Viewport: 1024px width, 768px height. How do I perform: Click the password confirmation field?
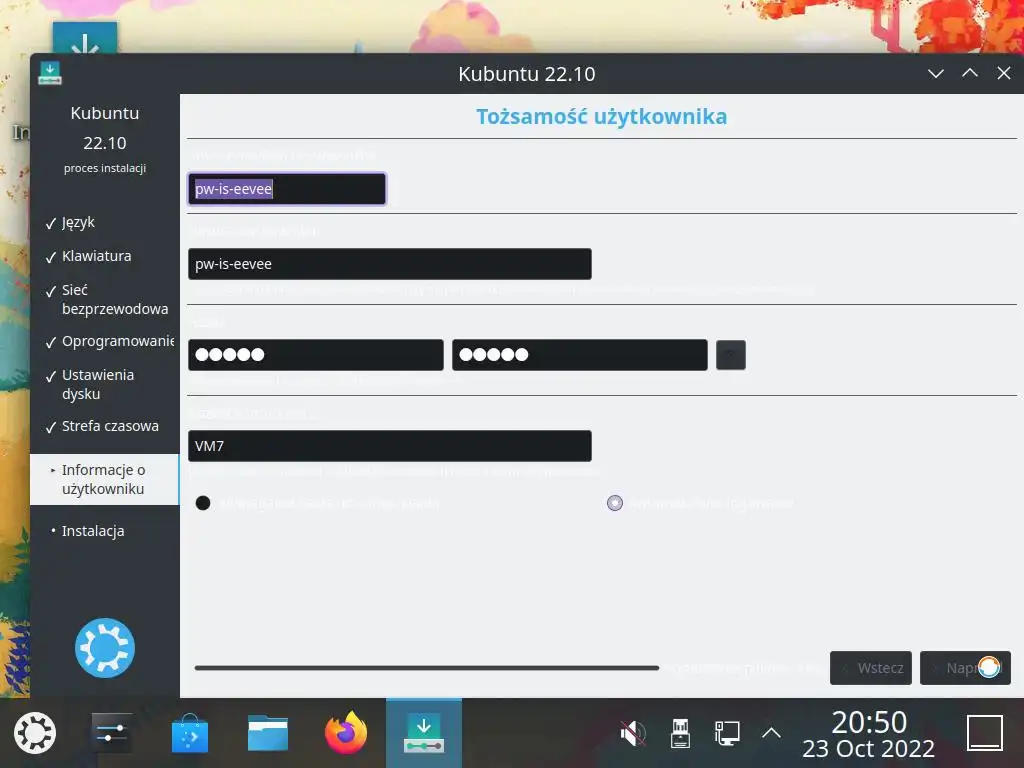click(579, 355)
